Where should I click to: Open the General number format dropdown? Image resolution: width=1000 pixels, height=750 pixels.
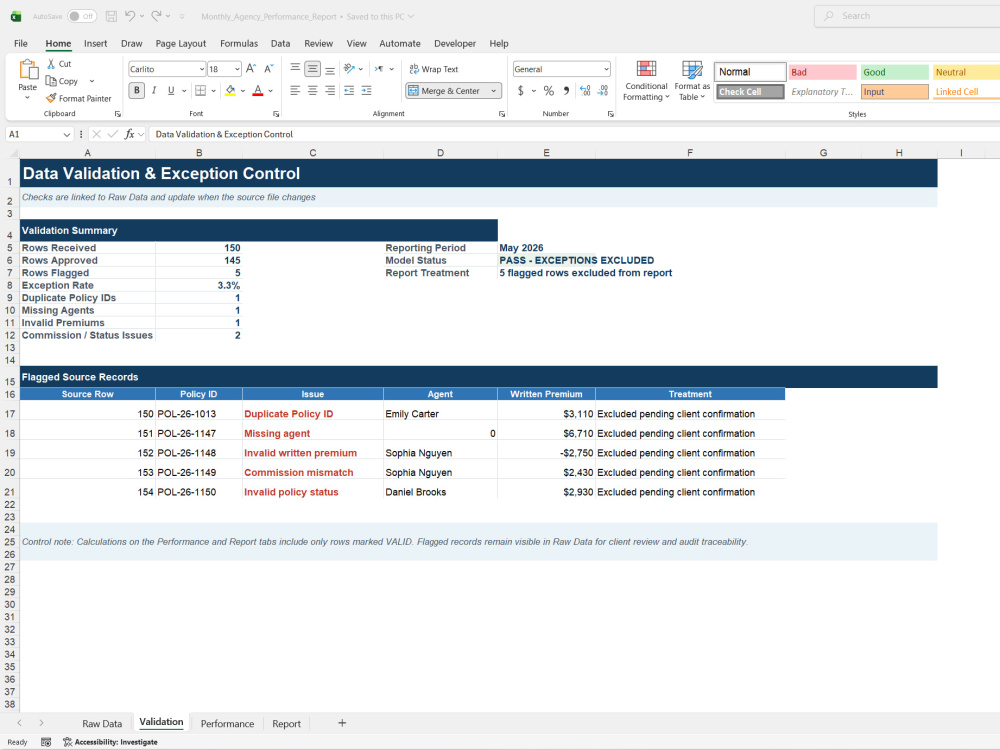606,69
